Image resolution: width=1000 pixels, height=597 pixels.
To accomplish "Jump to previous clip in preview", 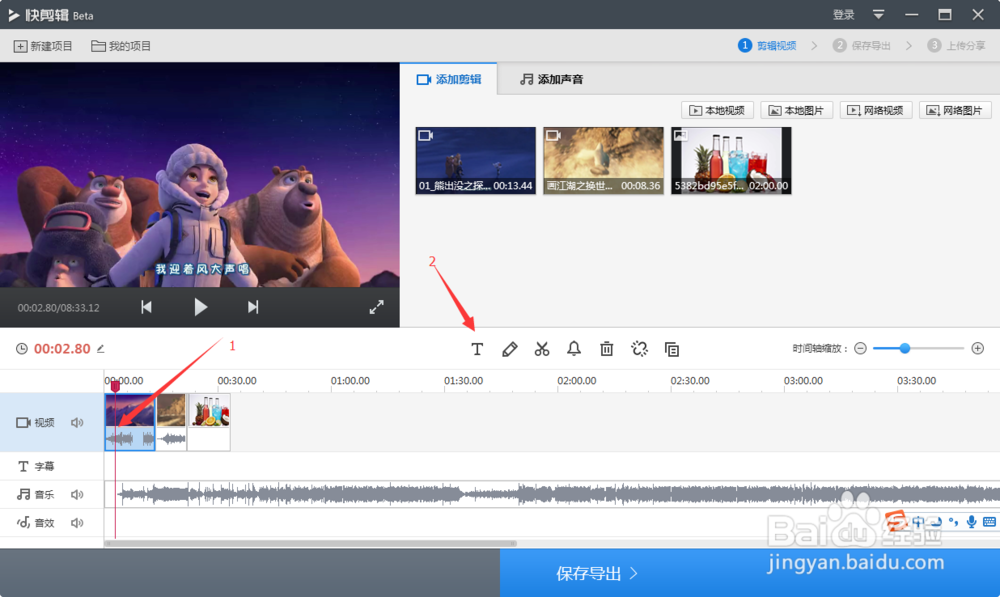I will [146, 307].
